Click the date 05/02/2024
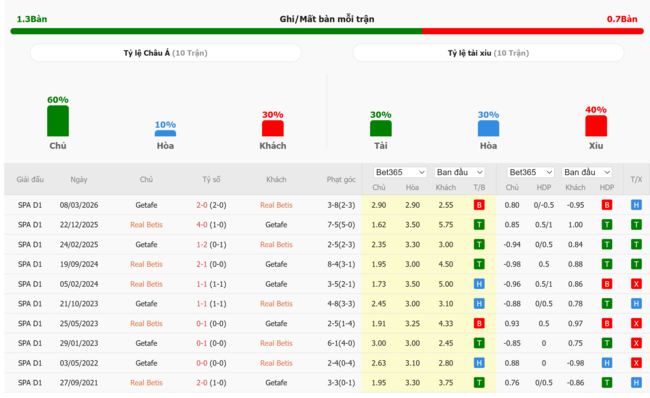This screenshot has width=650, height=398. (79, 284)
